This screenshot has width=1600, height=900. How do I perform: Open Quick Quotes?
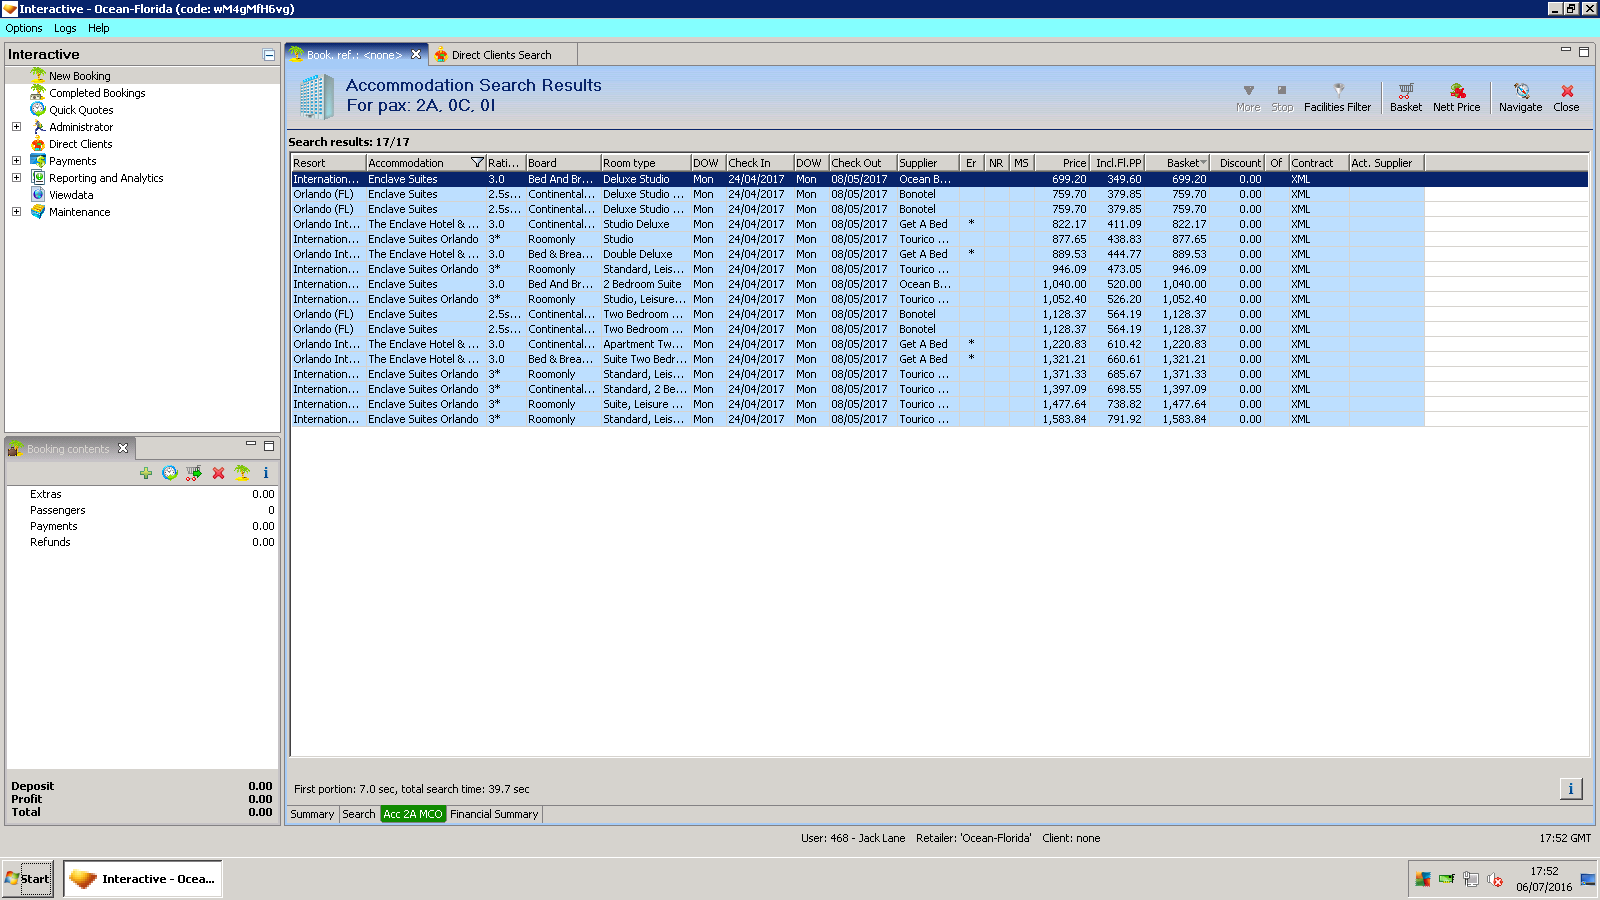tap(81, 110)
